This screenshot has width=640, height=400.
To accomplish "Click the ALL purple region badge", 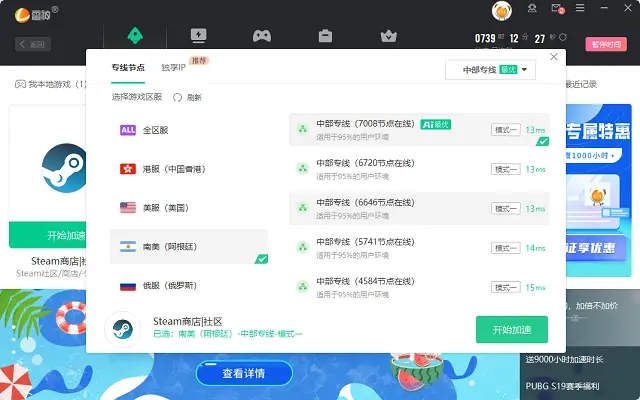I will click(x=128, y=130).
